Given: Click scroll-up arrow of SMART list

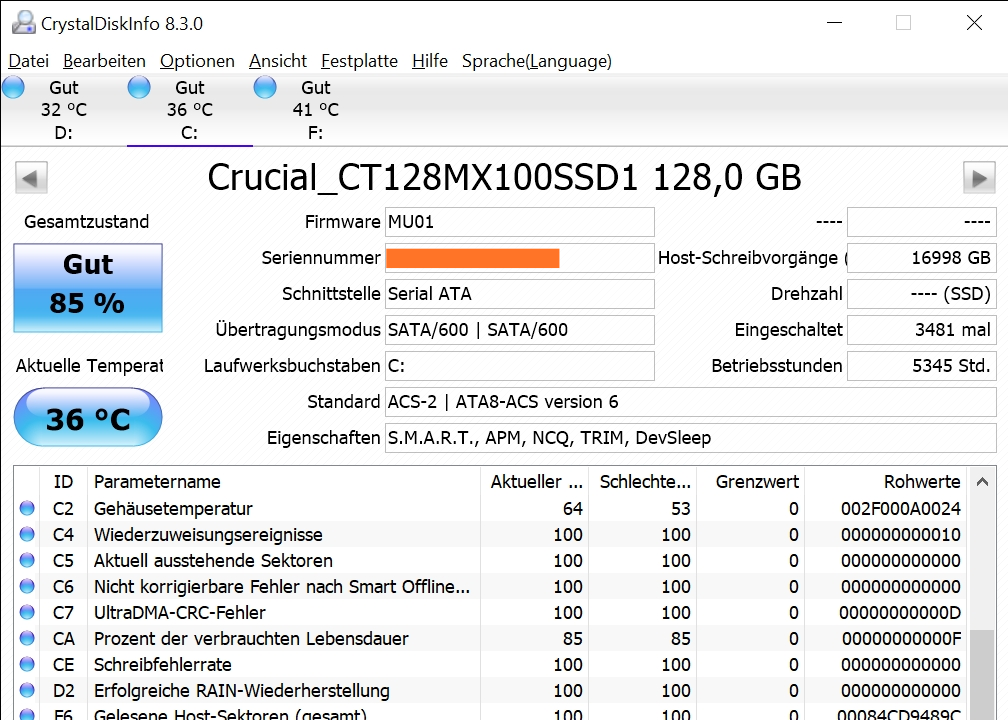Looking at the screenshot, I should coord(982,482).
